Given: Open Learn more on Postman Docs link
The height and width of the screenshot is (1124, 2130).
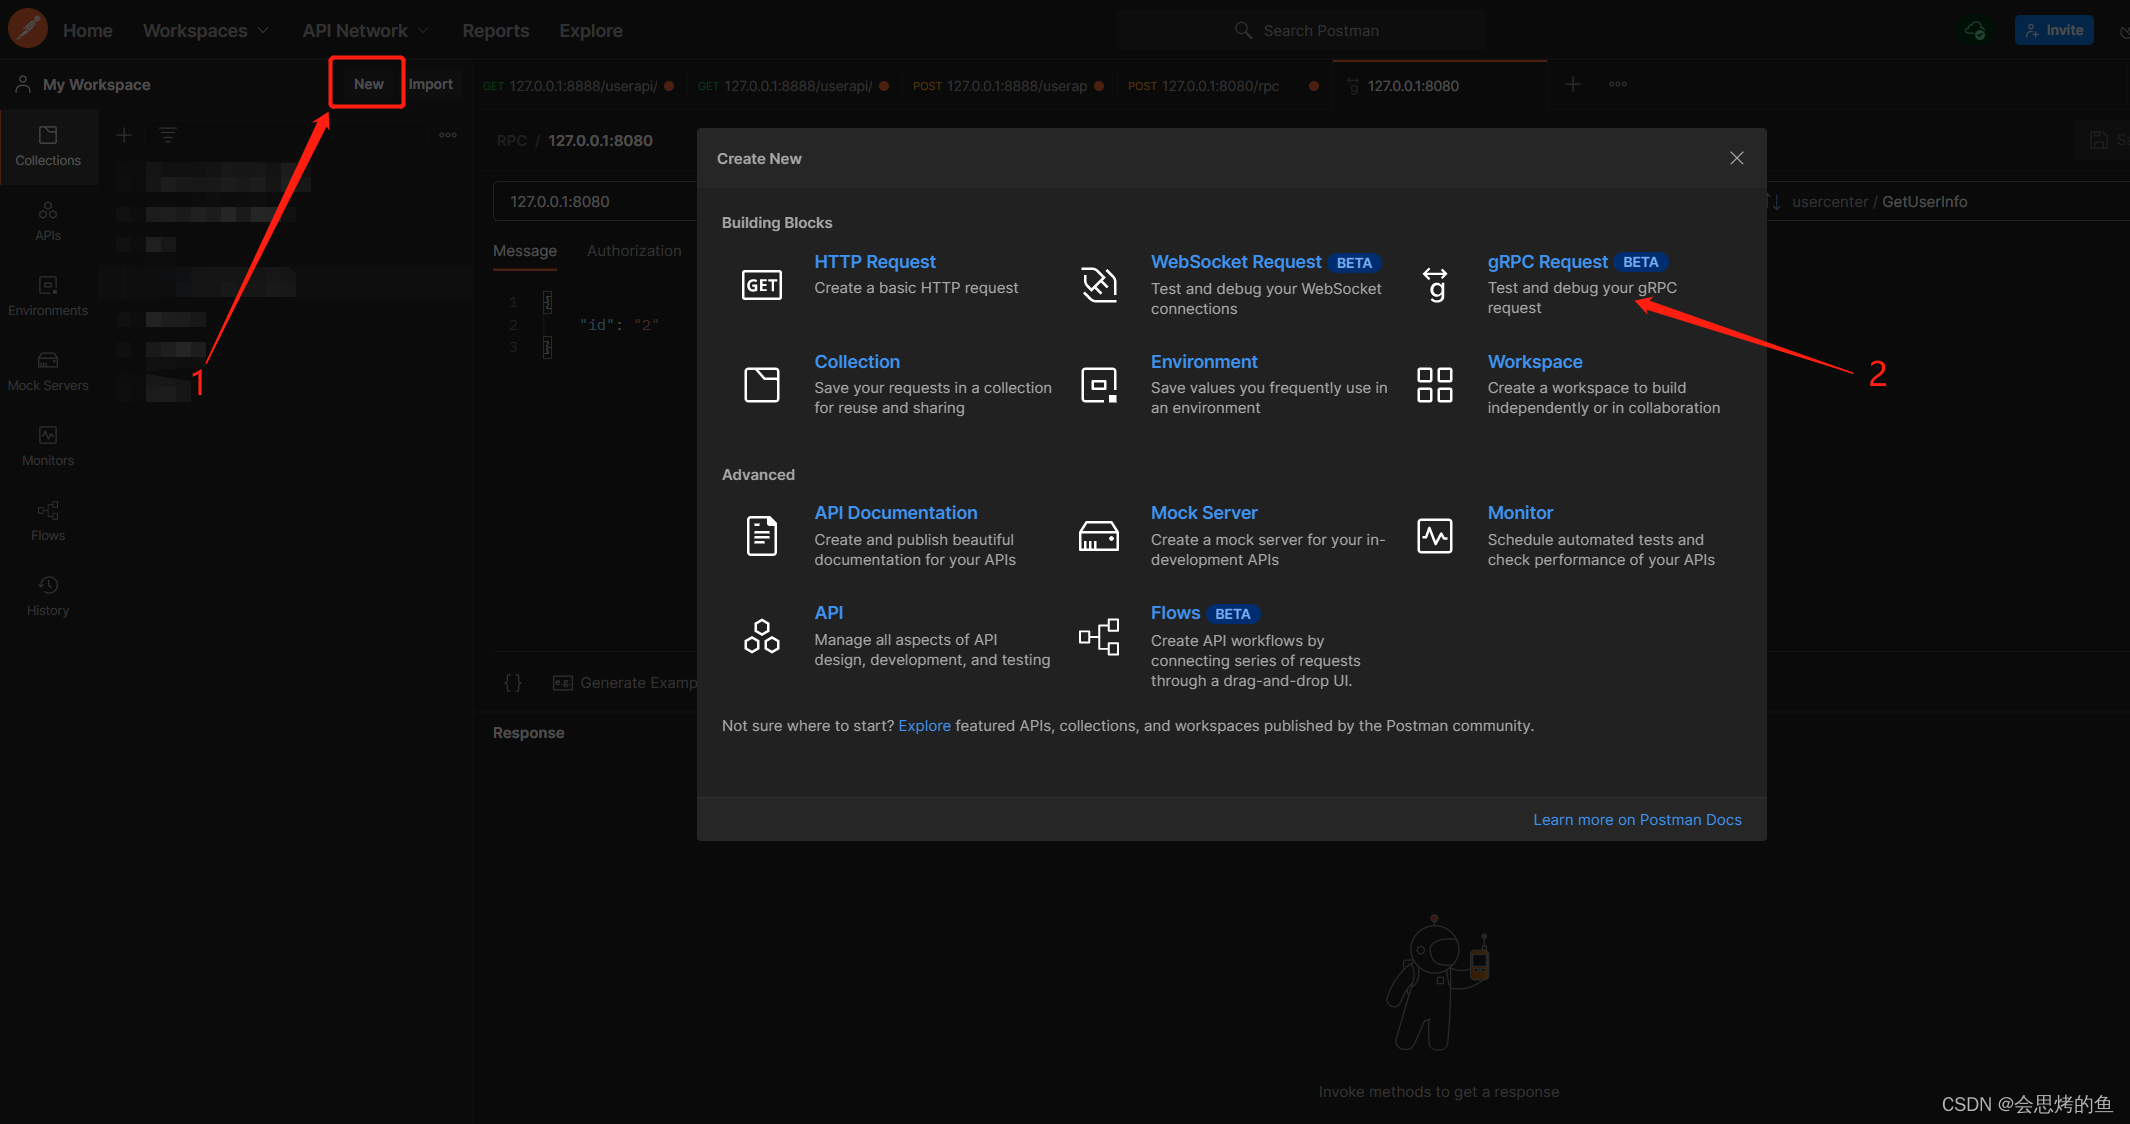Looking at the screenshot, I should (x=1637, y=820).
